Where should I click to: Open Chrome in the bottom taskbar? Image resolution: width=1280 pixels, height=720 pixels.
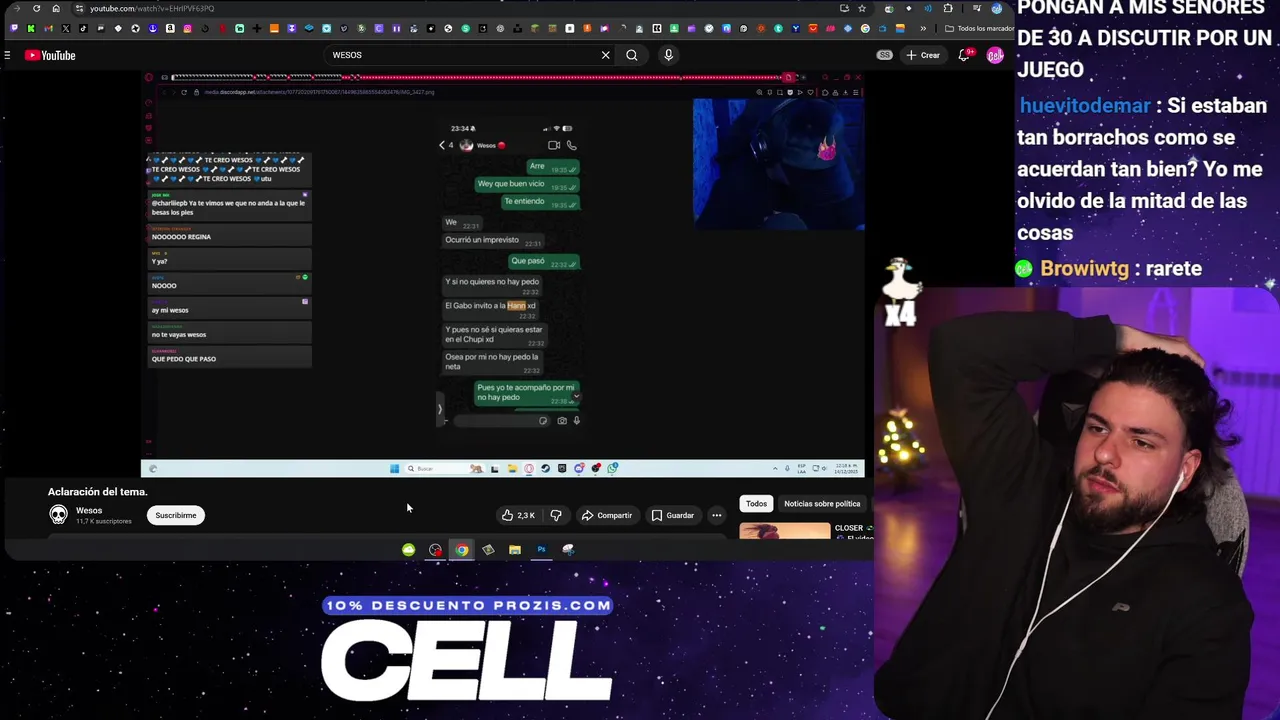coord(462,549)
